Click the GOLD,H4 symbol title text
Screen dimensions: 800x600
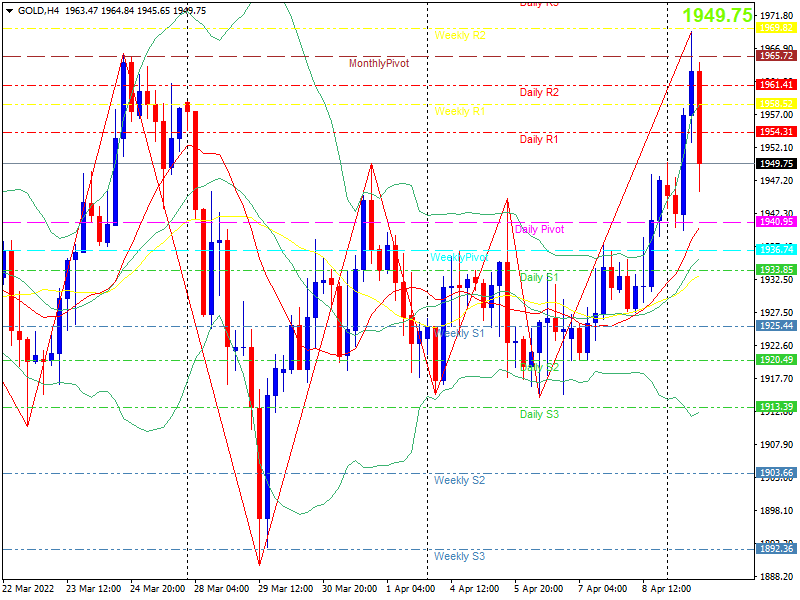click(38, 11)
